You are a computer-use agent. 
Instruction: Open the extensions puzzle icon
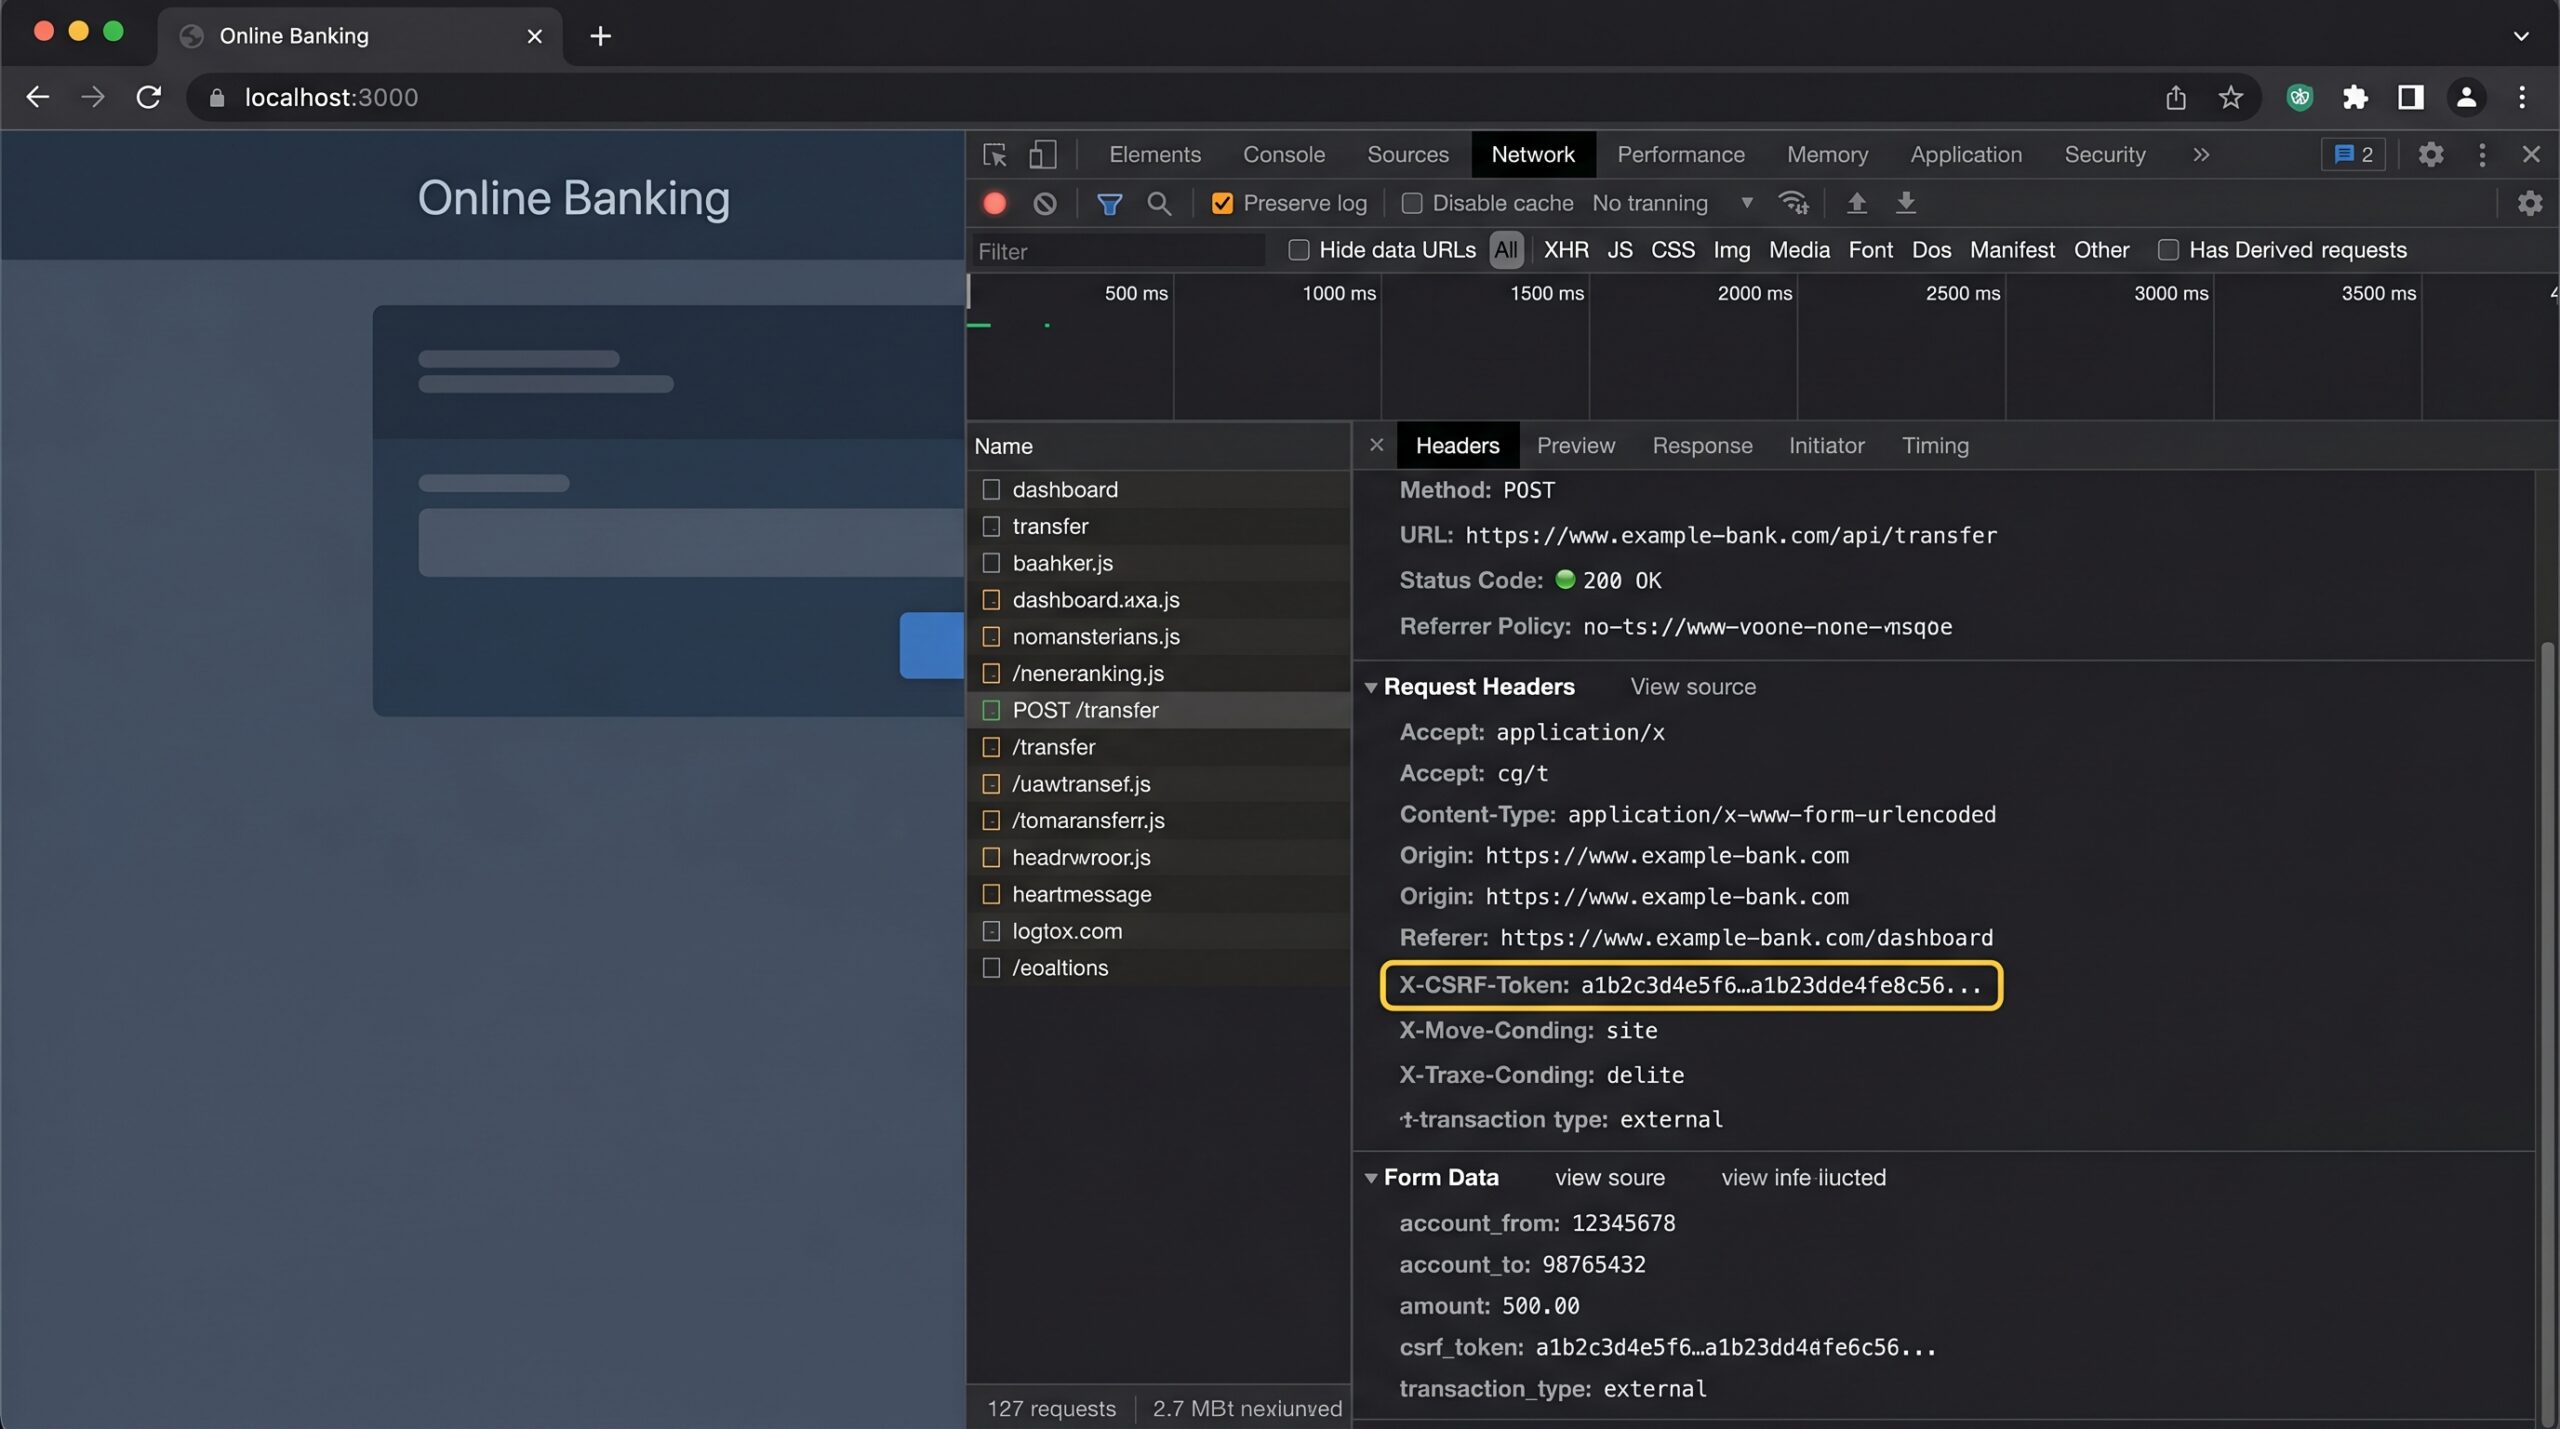click(x=2355, y=97)
